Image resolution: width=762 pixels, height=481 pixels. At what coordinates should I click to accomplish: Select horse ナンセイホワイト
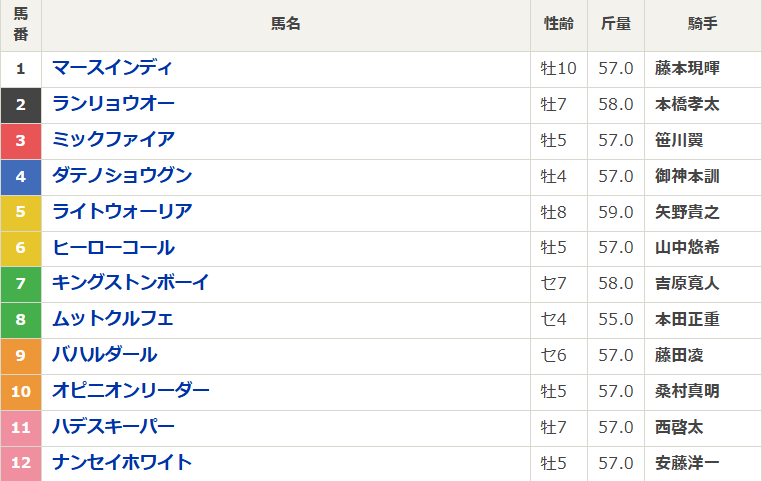pos(122,463)
